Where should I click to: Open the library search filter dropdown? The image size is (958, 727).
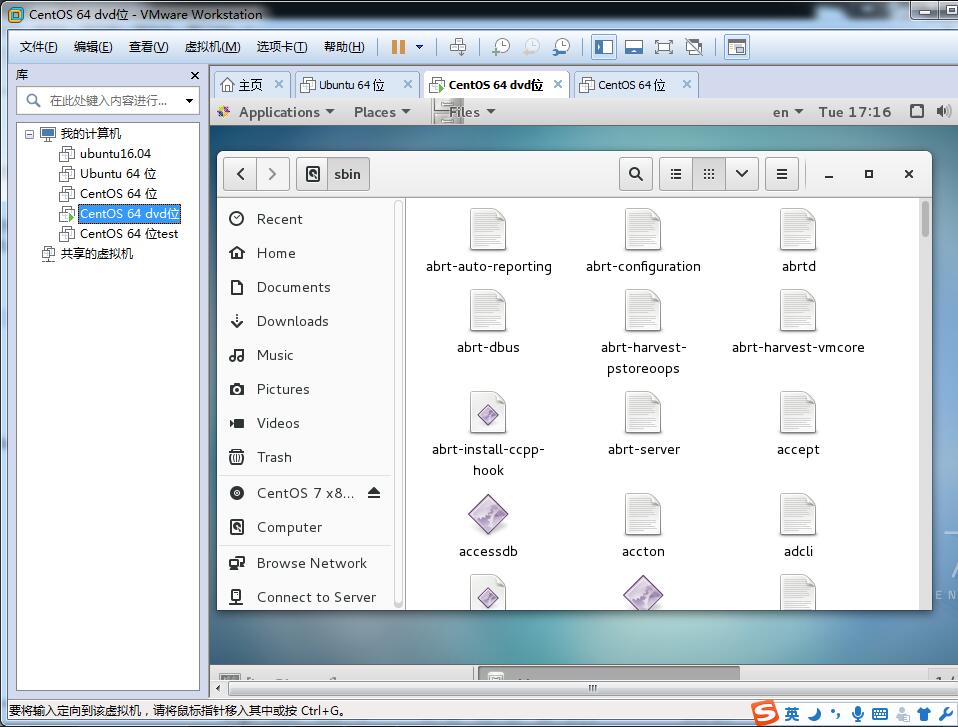coord(189,101)
